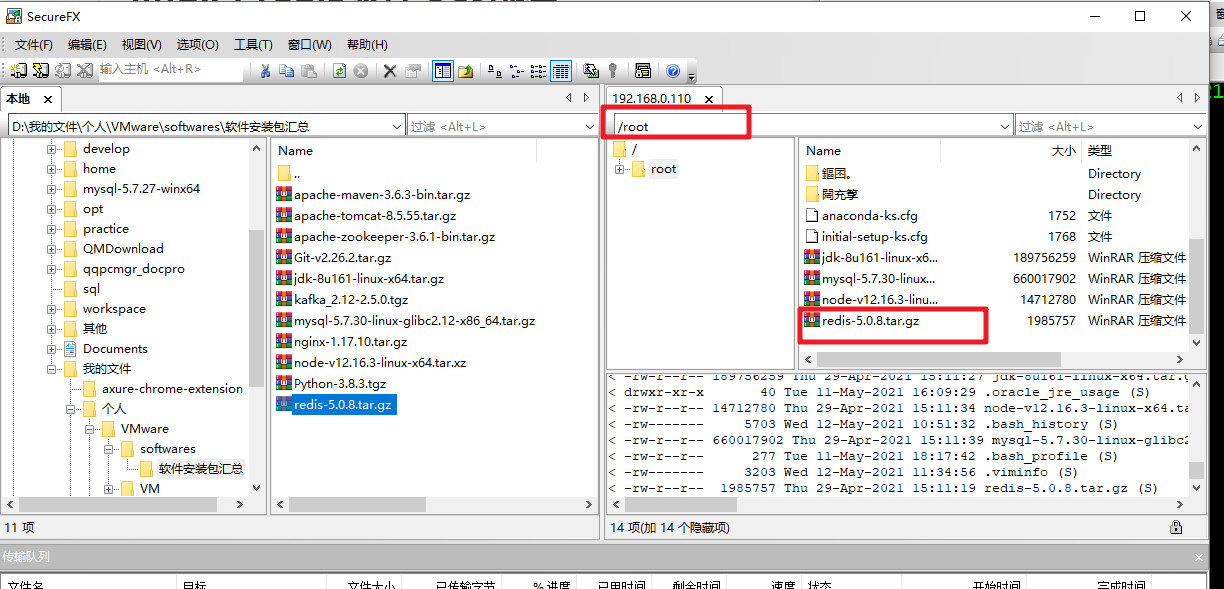The image size is (1224, 589).
Task: Open the 视图(V) menu
Action: [x=141, y=45]
